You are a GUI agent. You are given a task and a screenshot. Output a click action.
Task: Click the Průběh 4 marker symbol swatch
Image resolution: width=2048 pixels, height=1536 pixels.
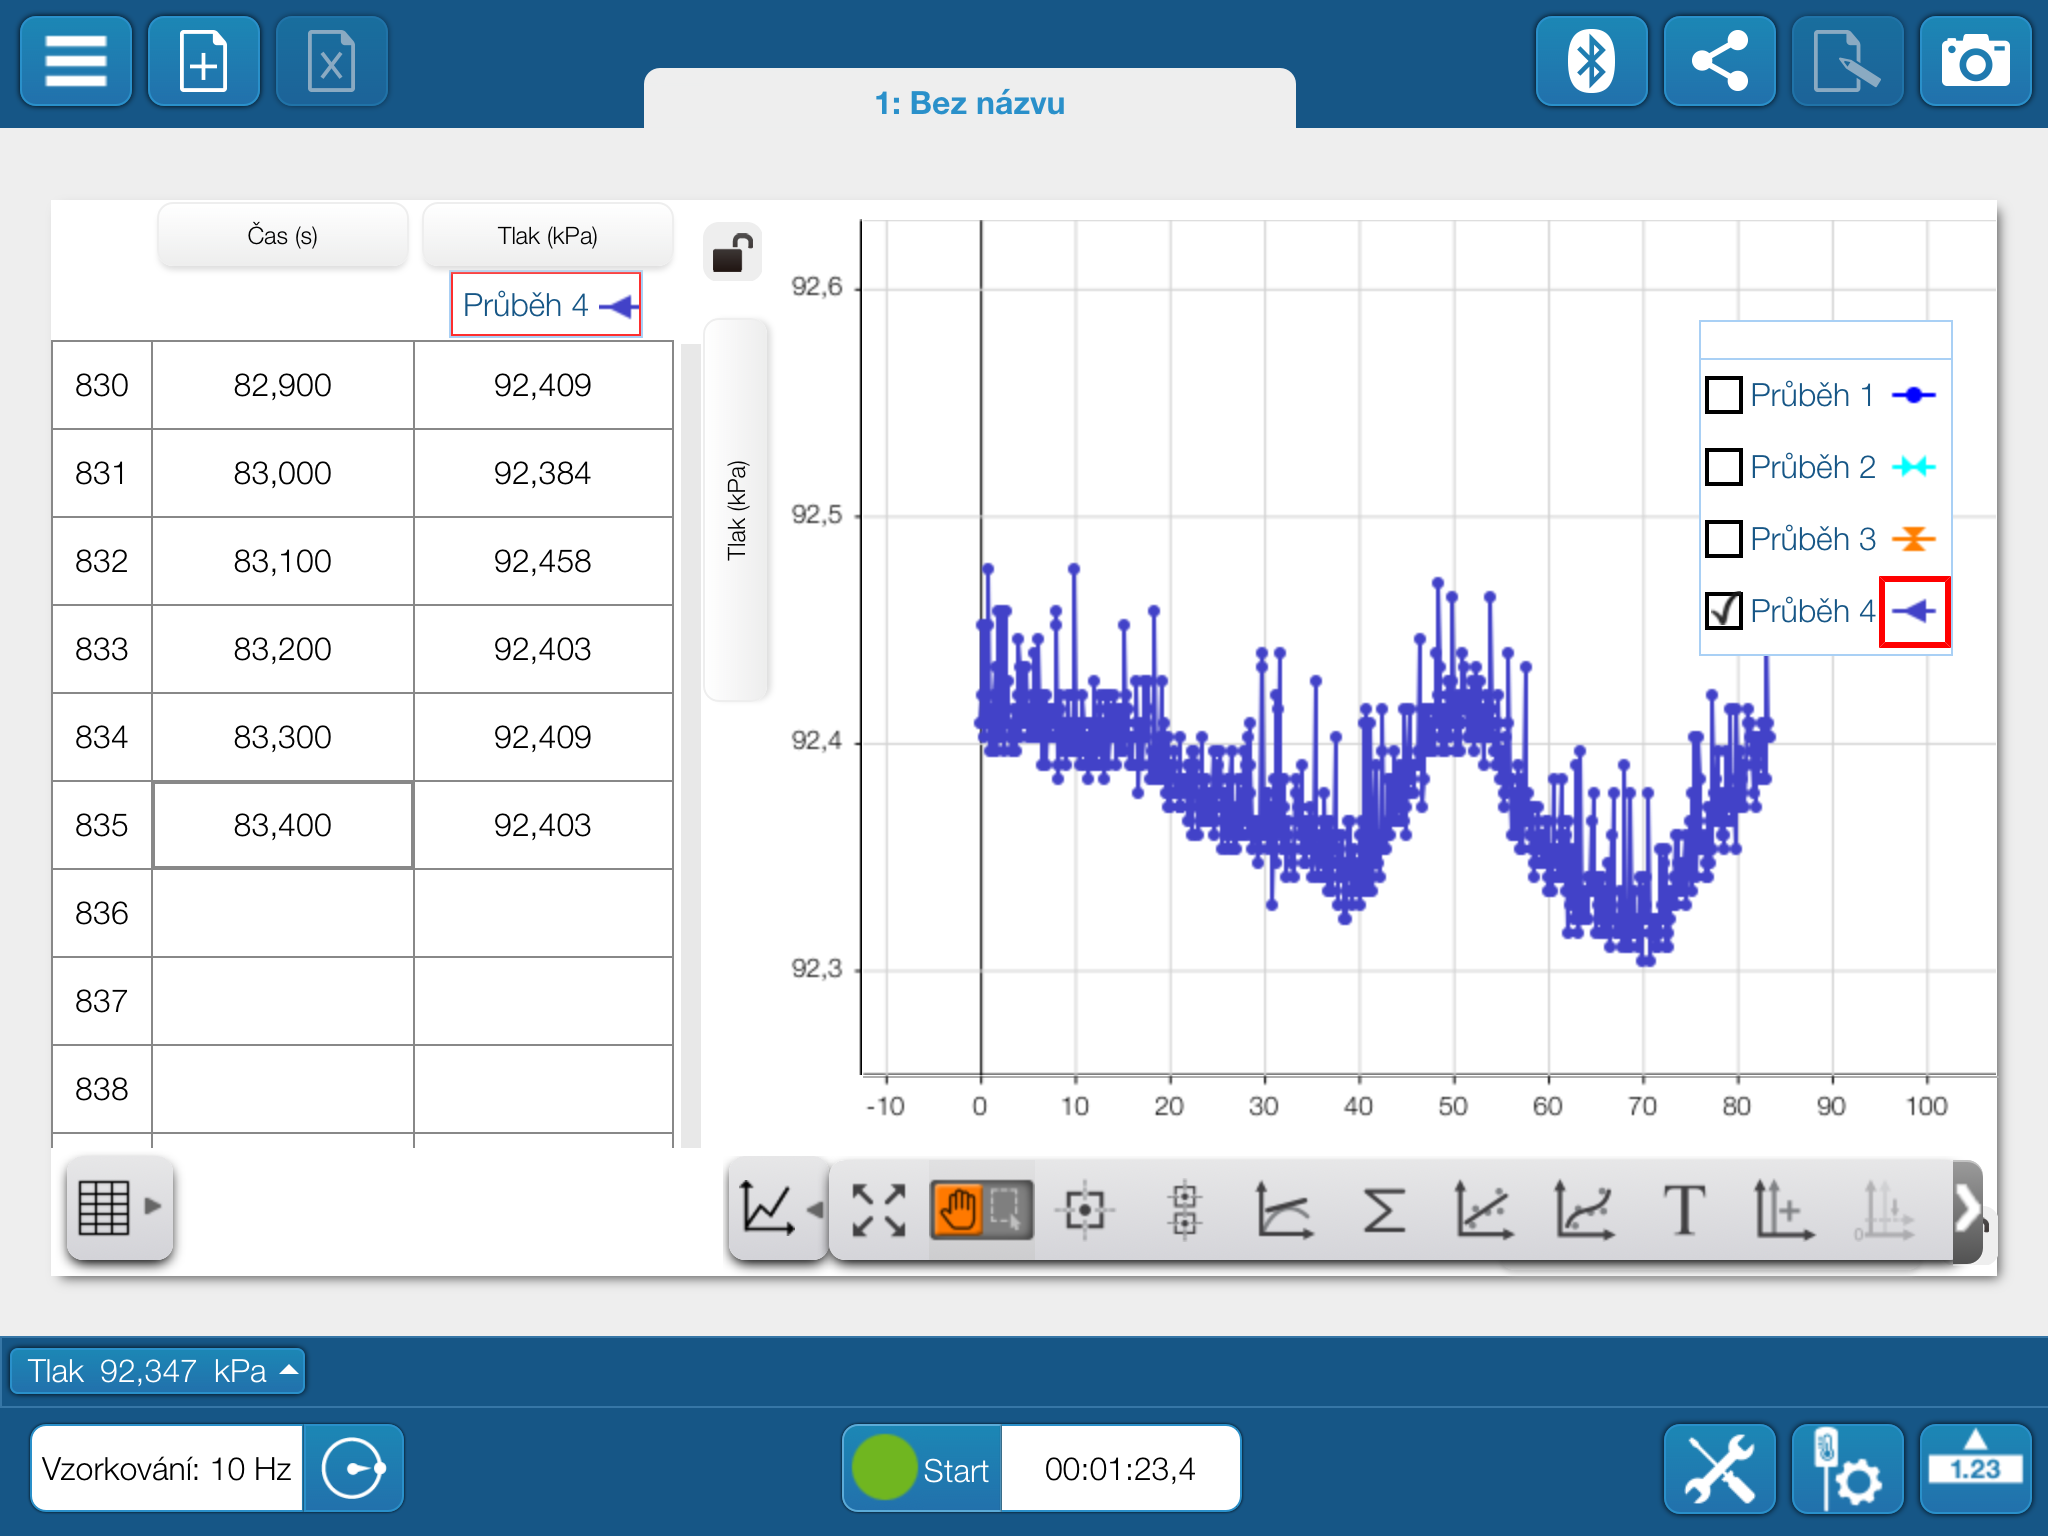(1914, 611)
